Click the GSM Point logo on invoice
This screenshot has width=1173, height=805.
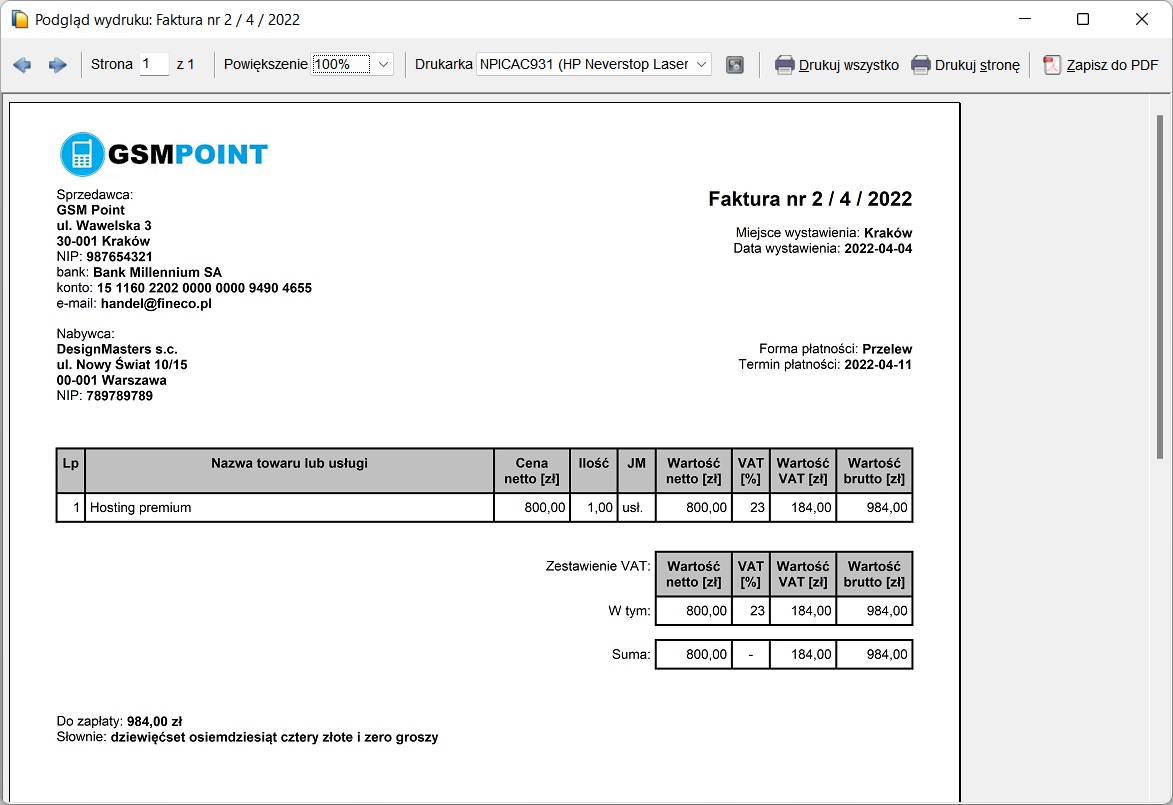pyautogui.click(x=164, y=154)
